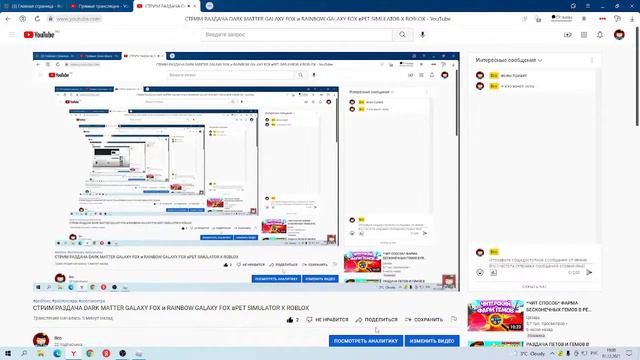Open Microsoft Edge from the taskbar
This screenshot has height=360, width=640.
pyautogui.click(x=57, y=353)
